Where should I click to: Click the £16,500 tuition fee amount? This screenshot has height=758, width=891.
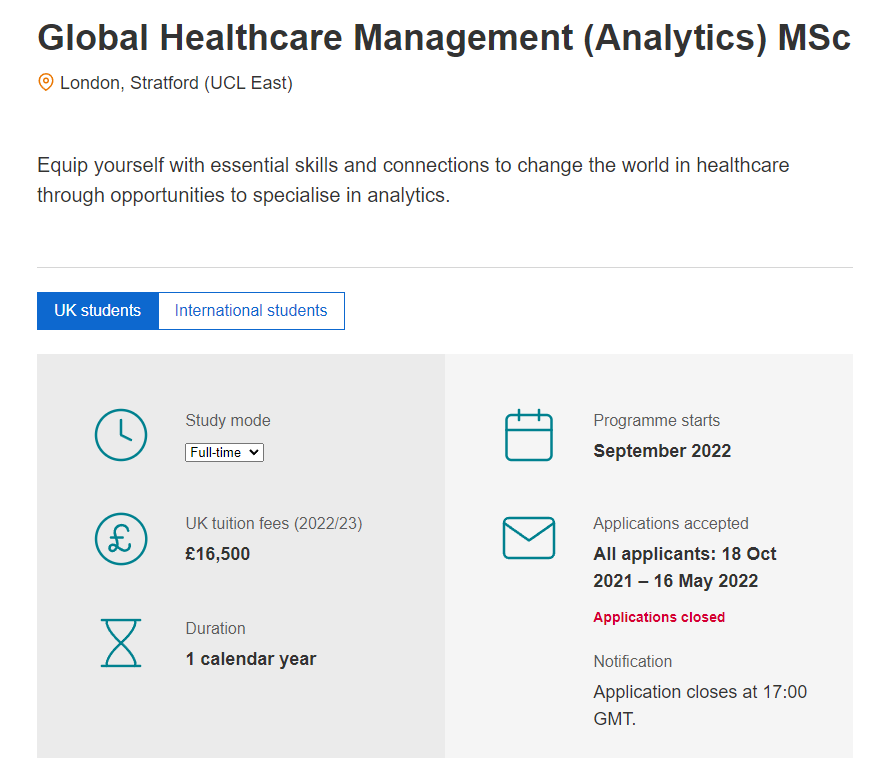(x=218, y=554)
